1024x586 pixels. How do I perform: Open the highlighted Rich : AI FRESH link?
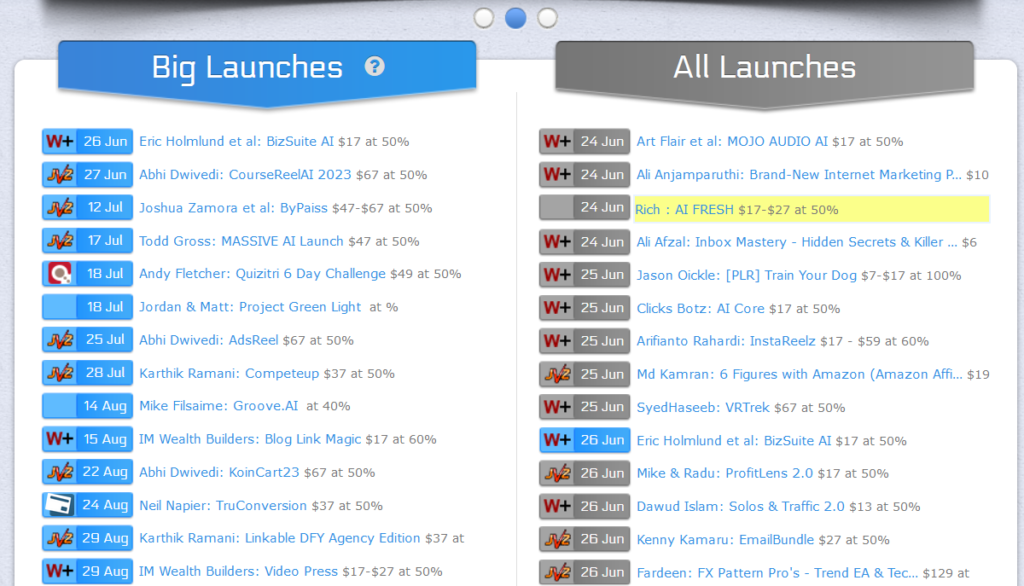click(684, 210)
